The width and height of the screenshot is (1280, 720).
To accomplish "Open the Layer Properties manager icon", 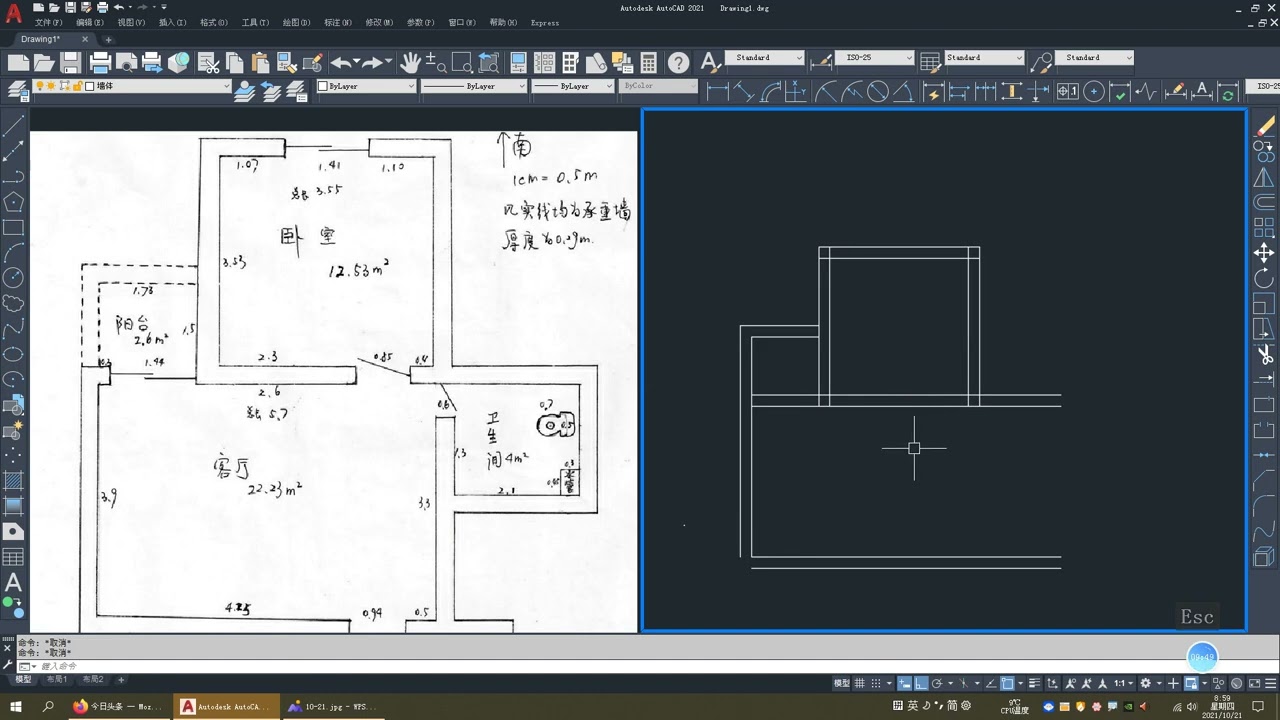I will tap(17, 91).
